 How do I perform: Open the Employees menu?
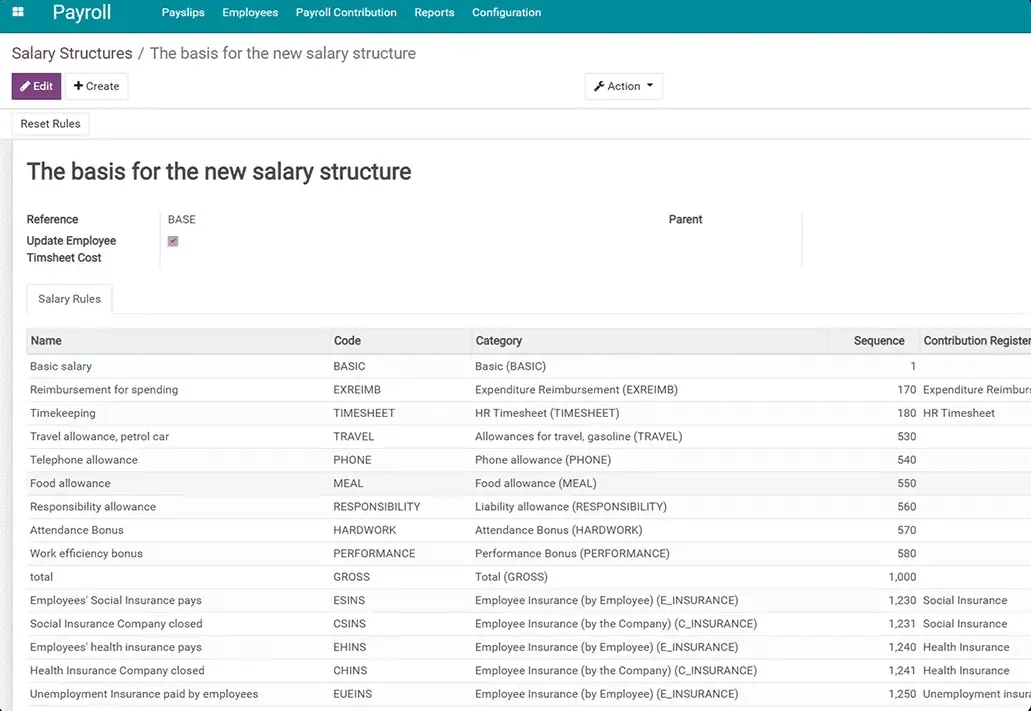(x=249, y=12)
